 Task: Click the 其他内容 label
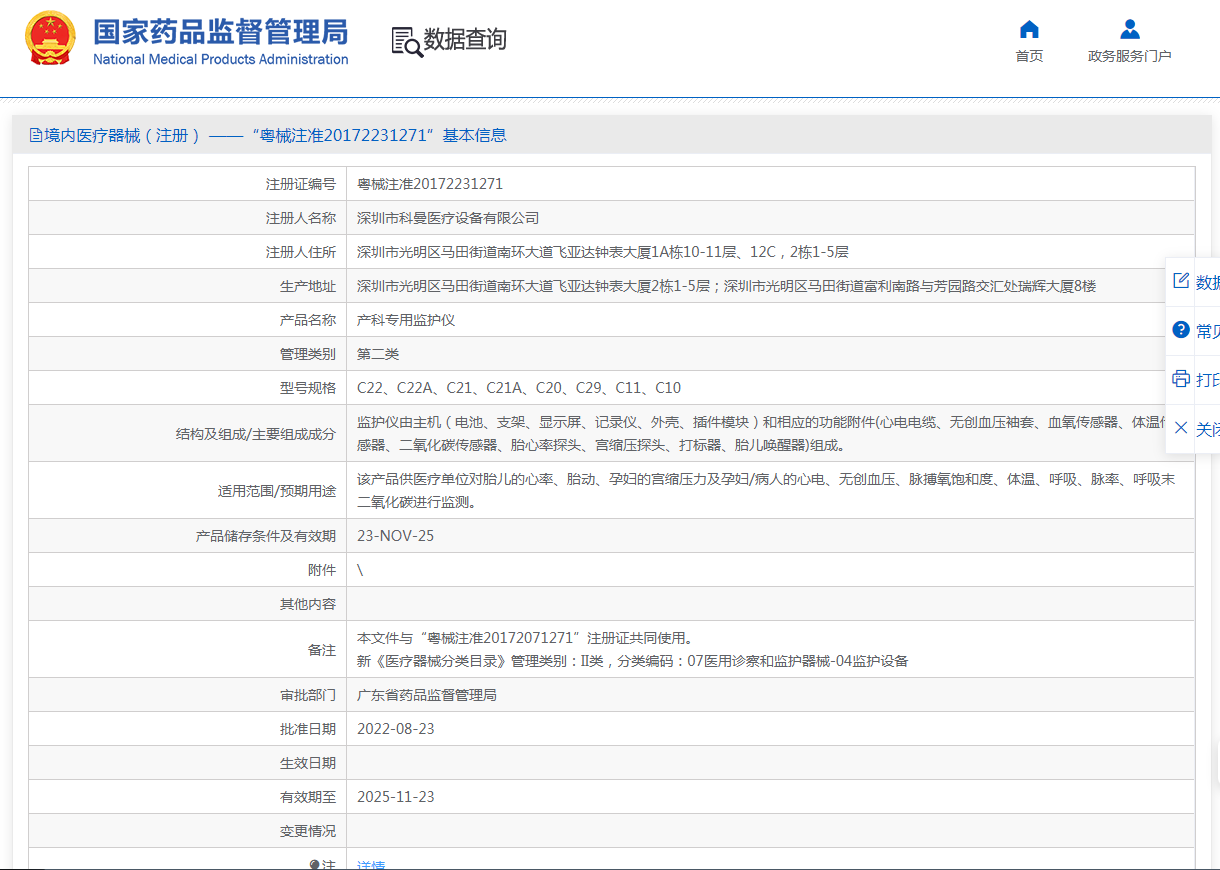point(307,604)
